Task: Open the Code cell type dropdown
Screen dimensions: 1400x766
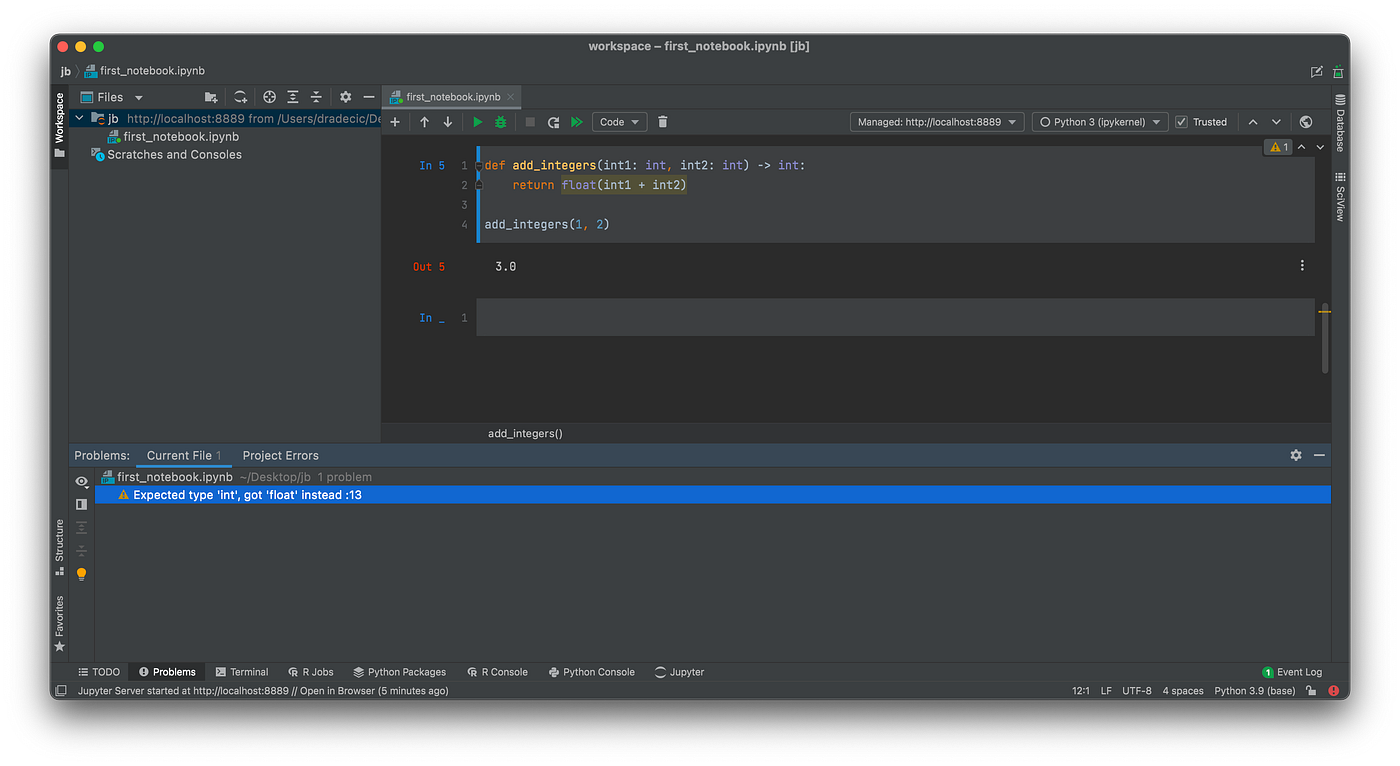Action: tap(618, 121)
